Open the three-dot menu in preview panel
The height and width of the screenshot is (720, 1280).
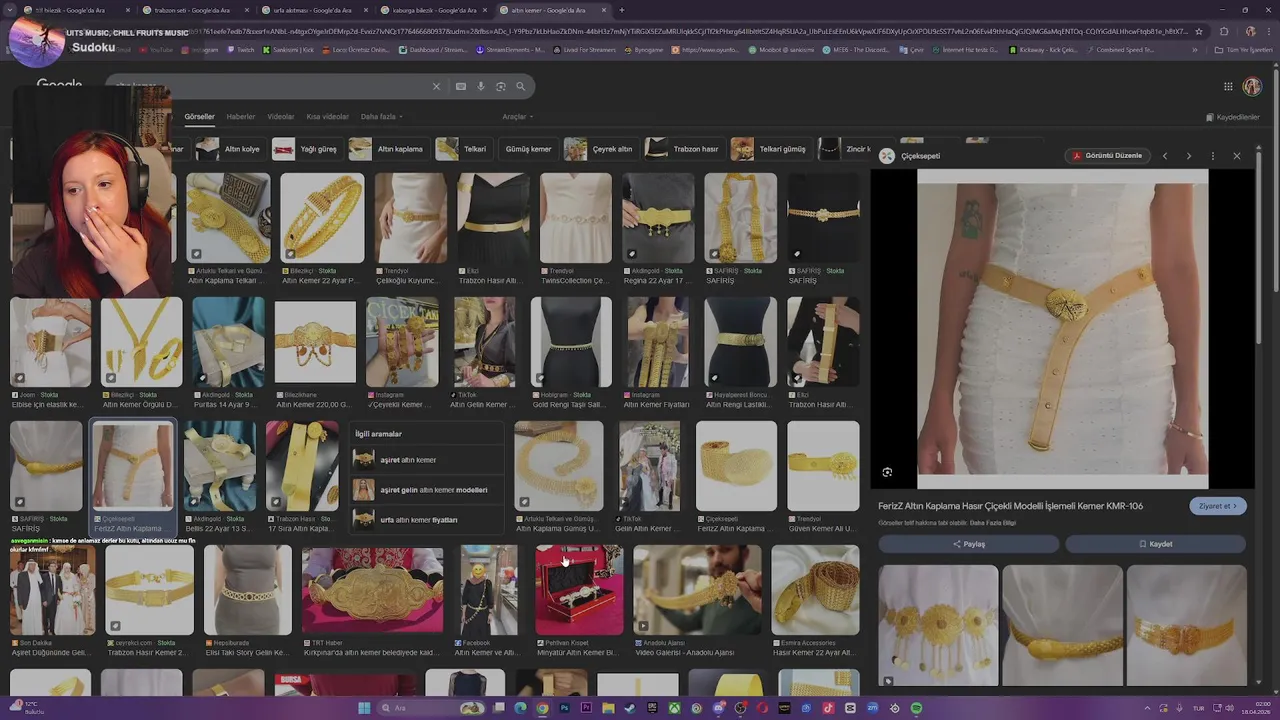point(1212,156)
